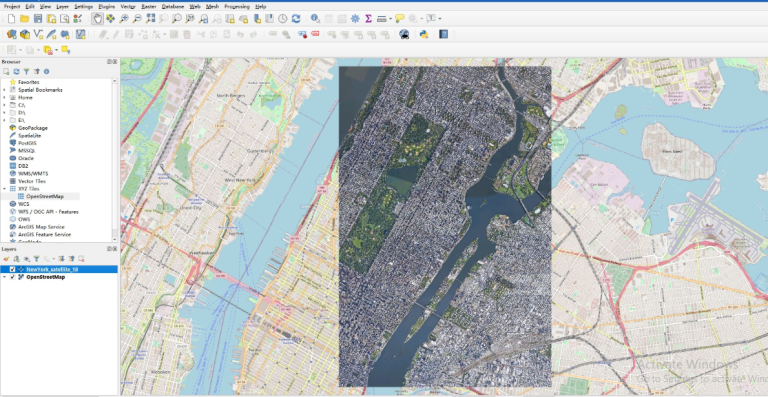Refresh the Browser panel
Viewport: 768px width, 397px height.
pos(16,71)
